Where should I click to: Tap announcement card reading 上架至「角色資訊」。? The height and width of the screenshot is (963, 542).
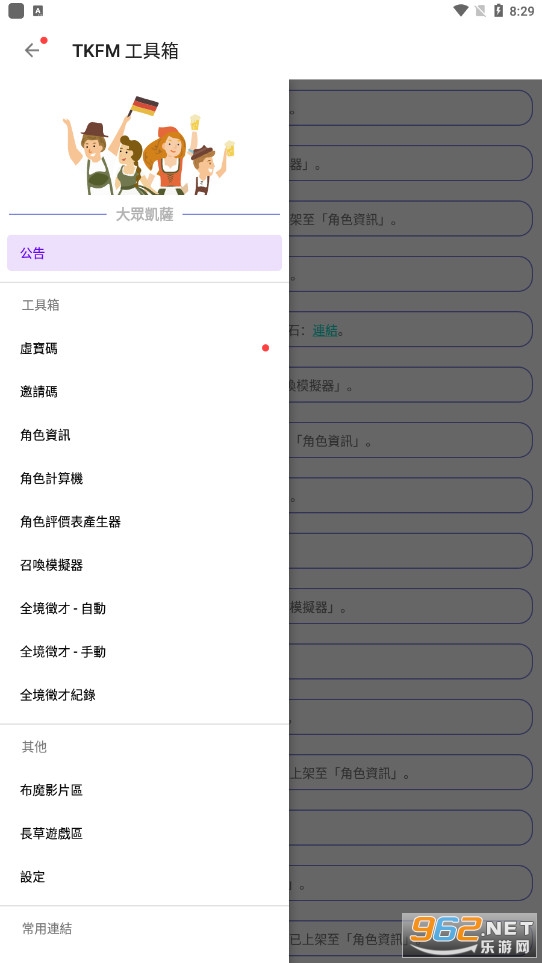[411, 773]
